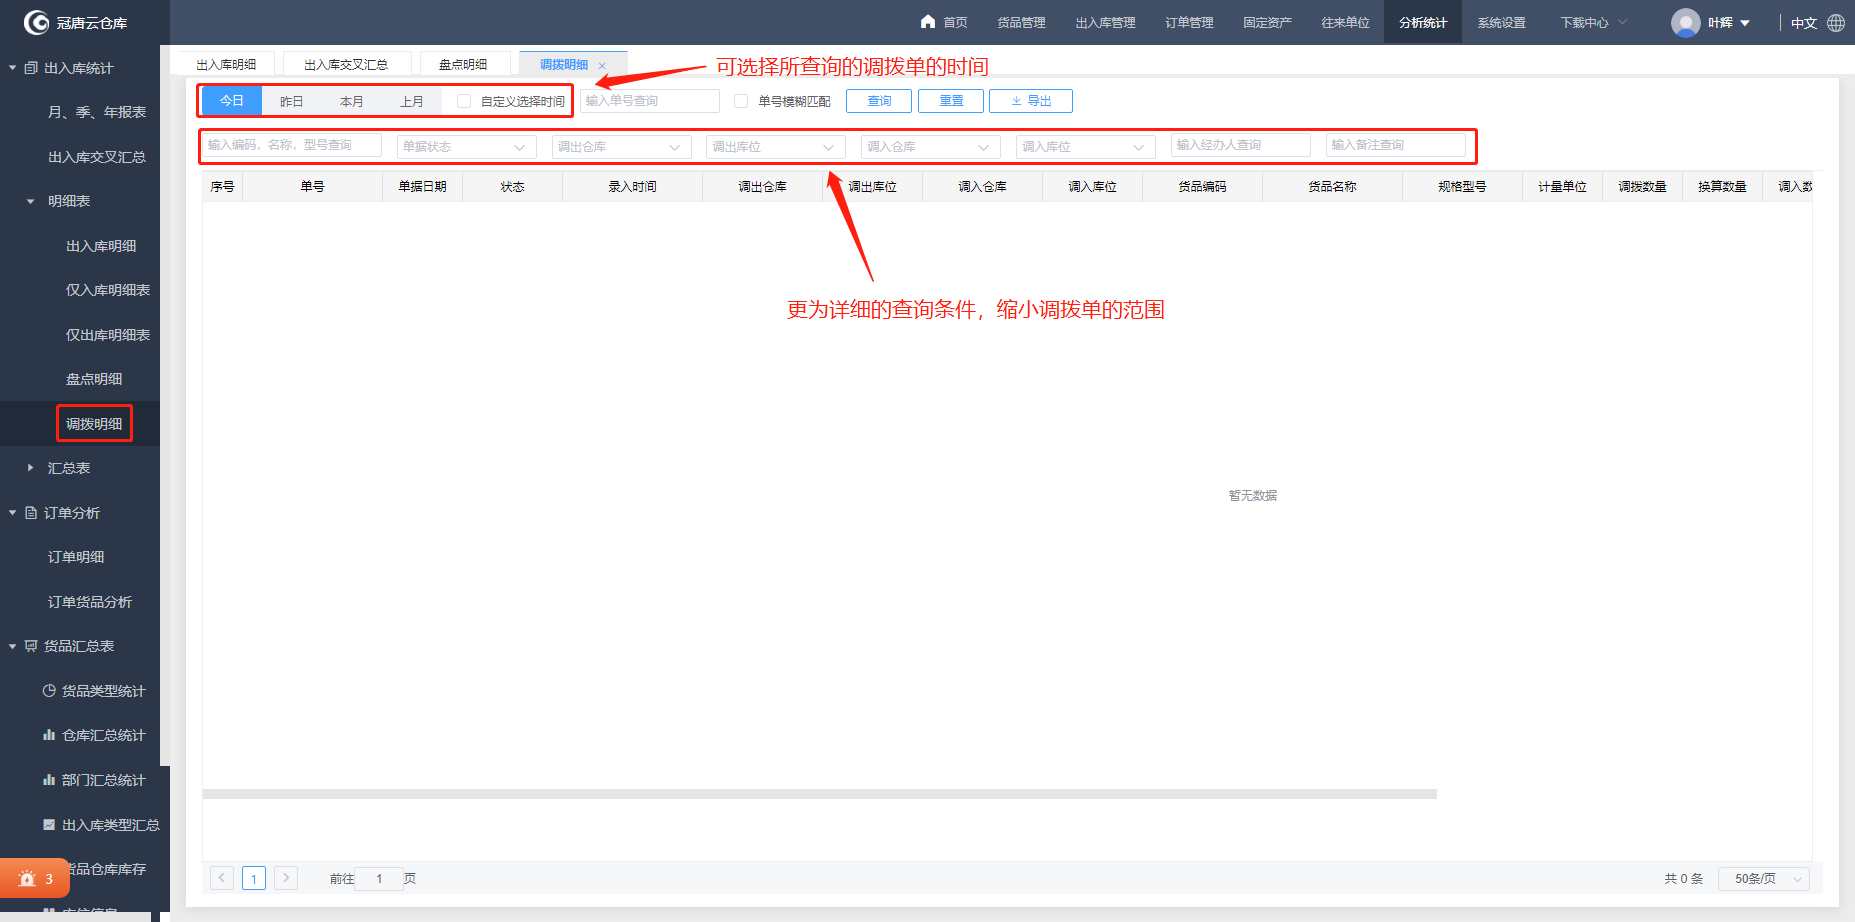Open 部门汇总统计 bar chart item
1855x922 pixels.
(94, 780)
